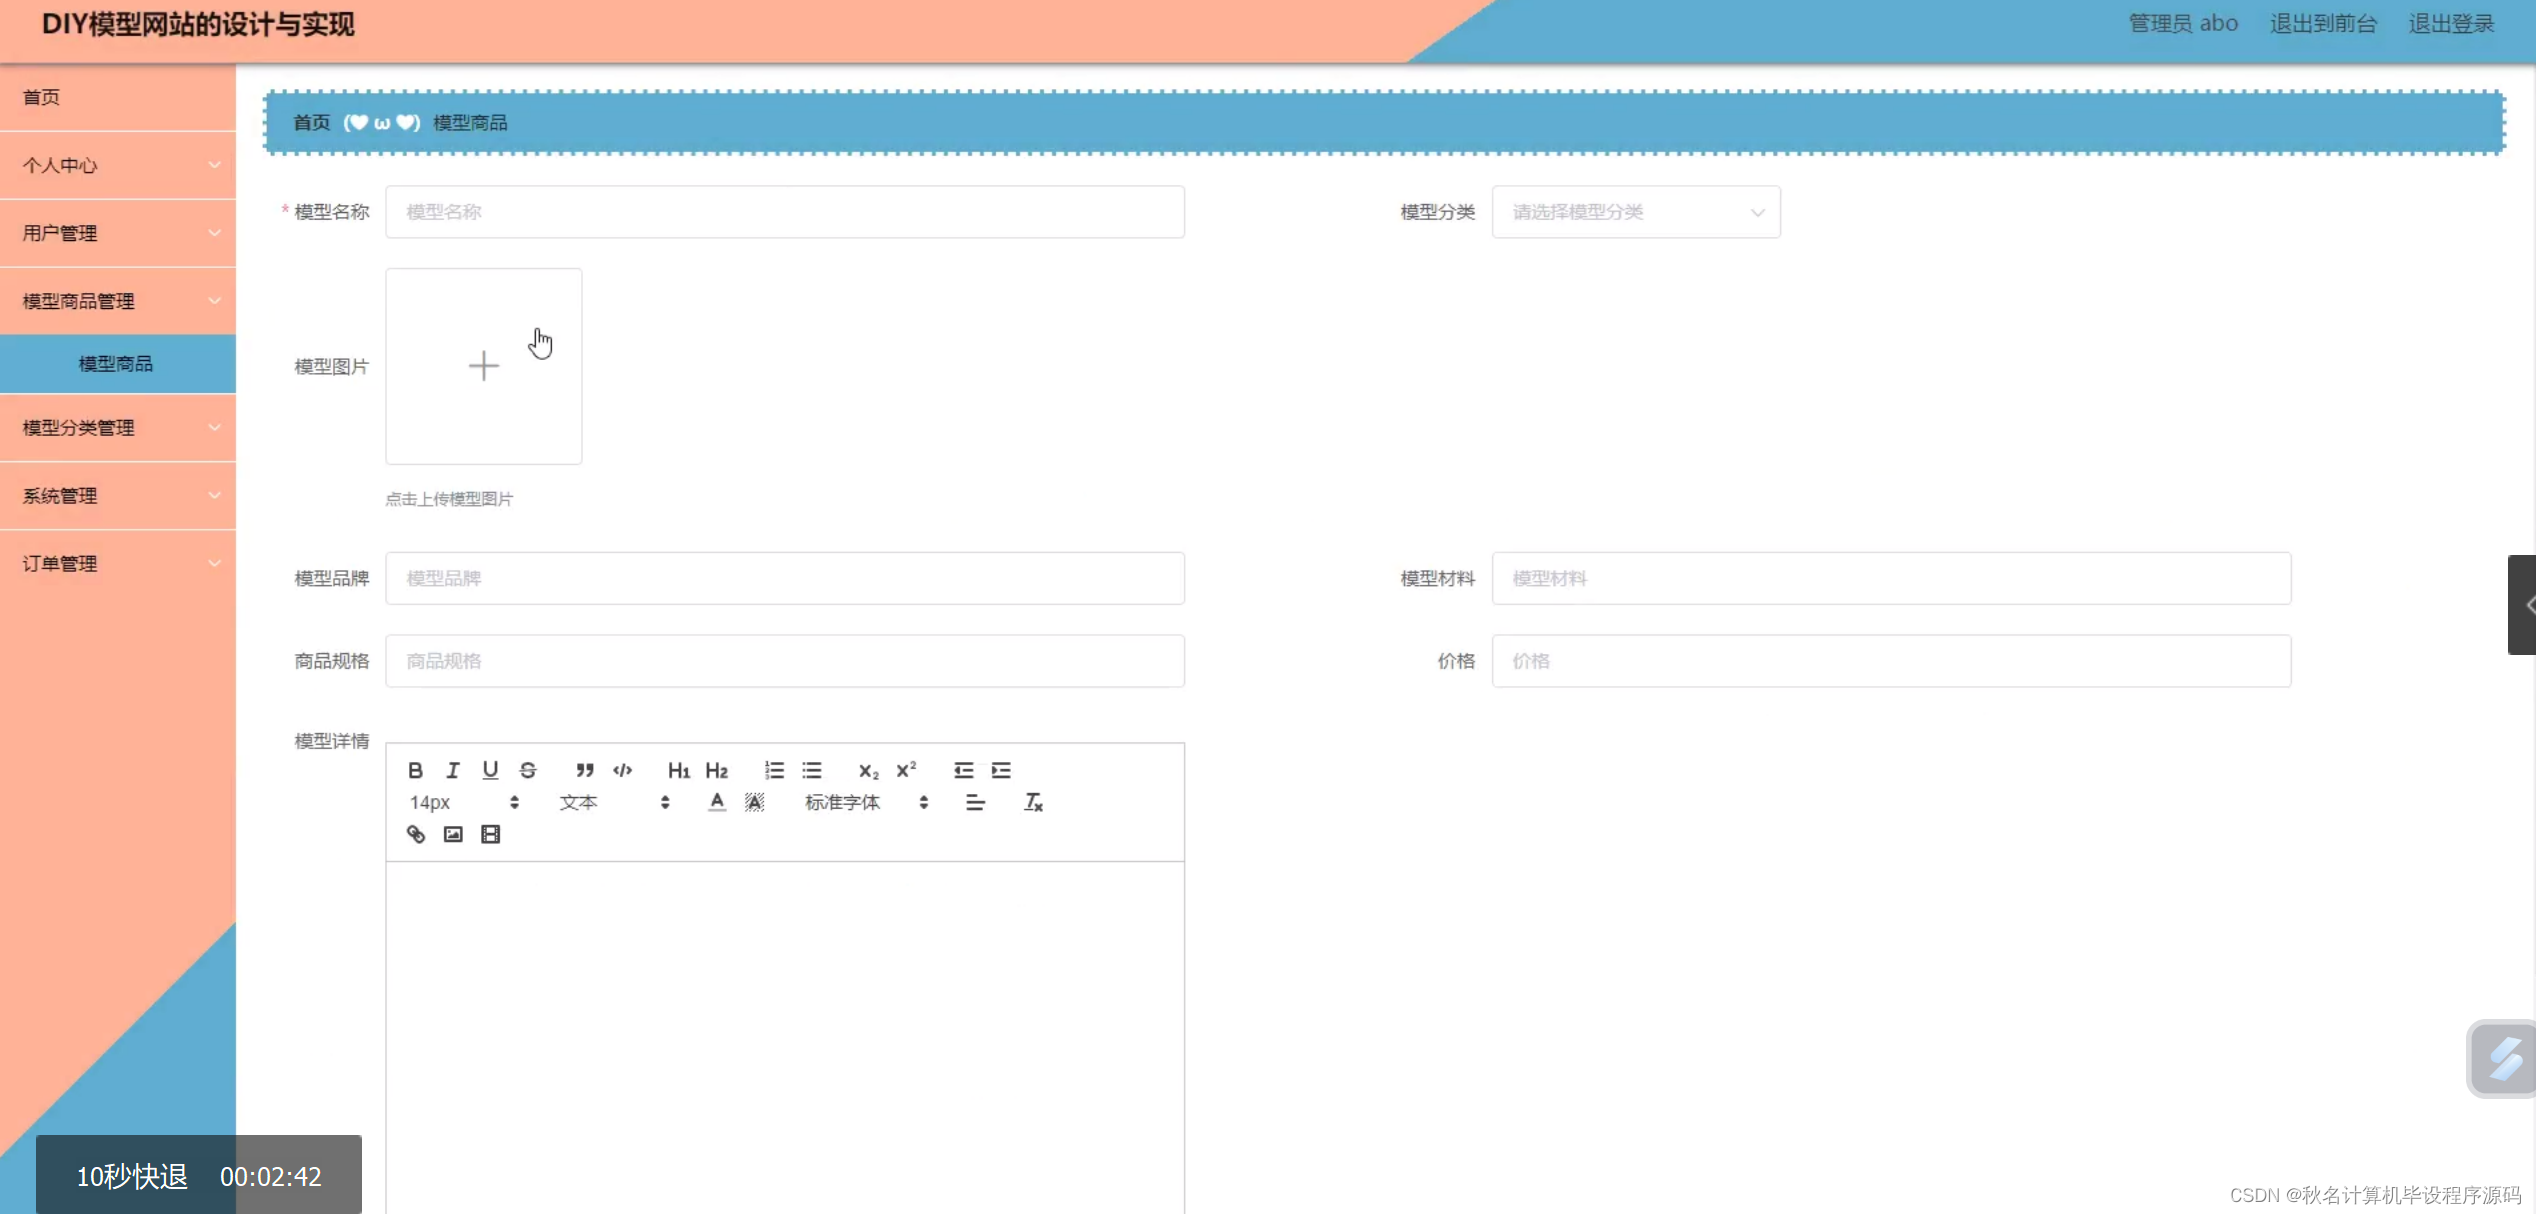2536x1214 pixels.
Task: Apply Heading 1 style
Action: (x=679, y=770)
